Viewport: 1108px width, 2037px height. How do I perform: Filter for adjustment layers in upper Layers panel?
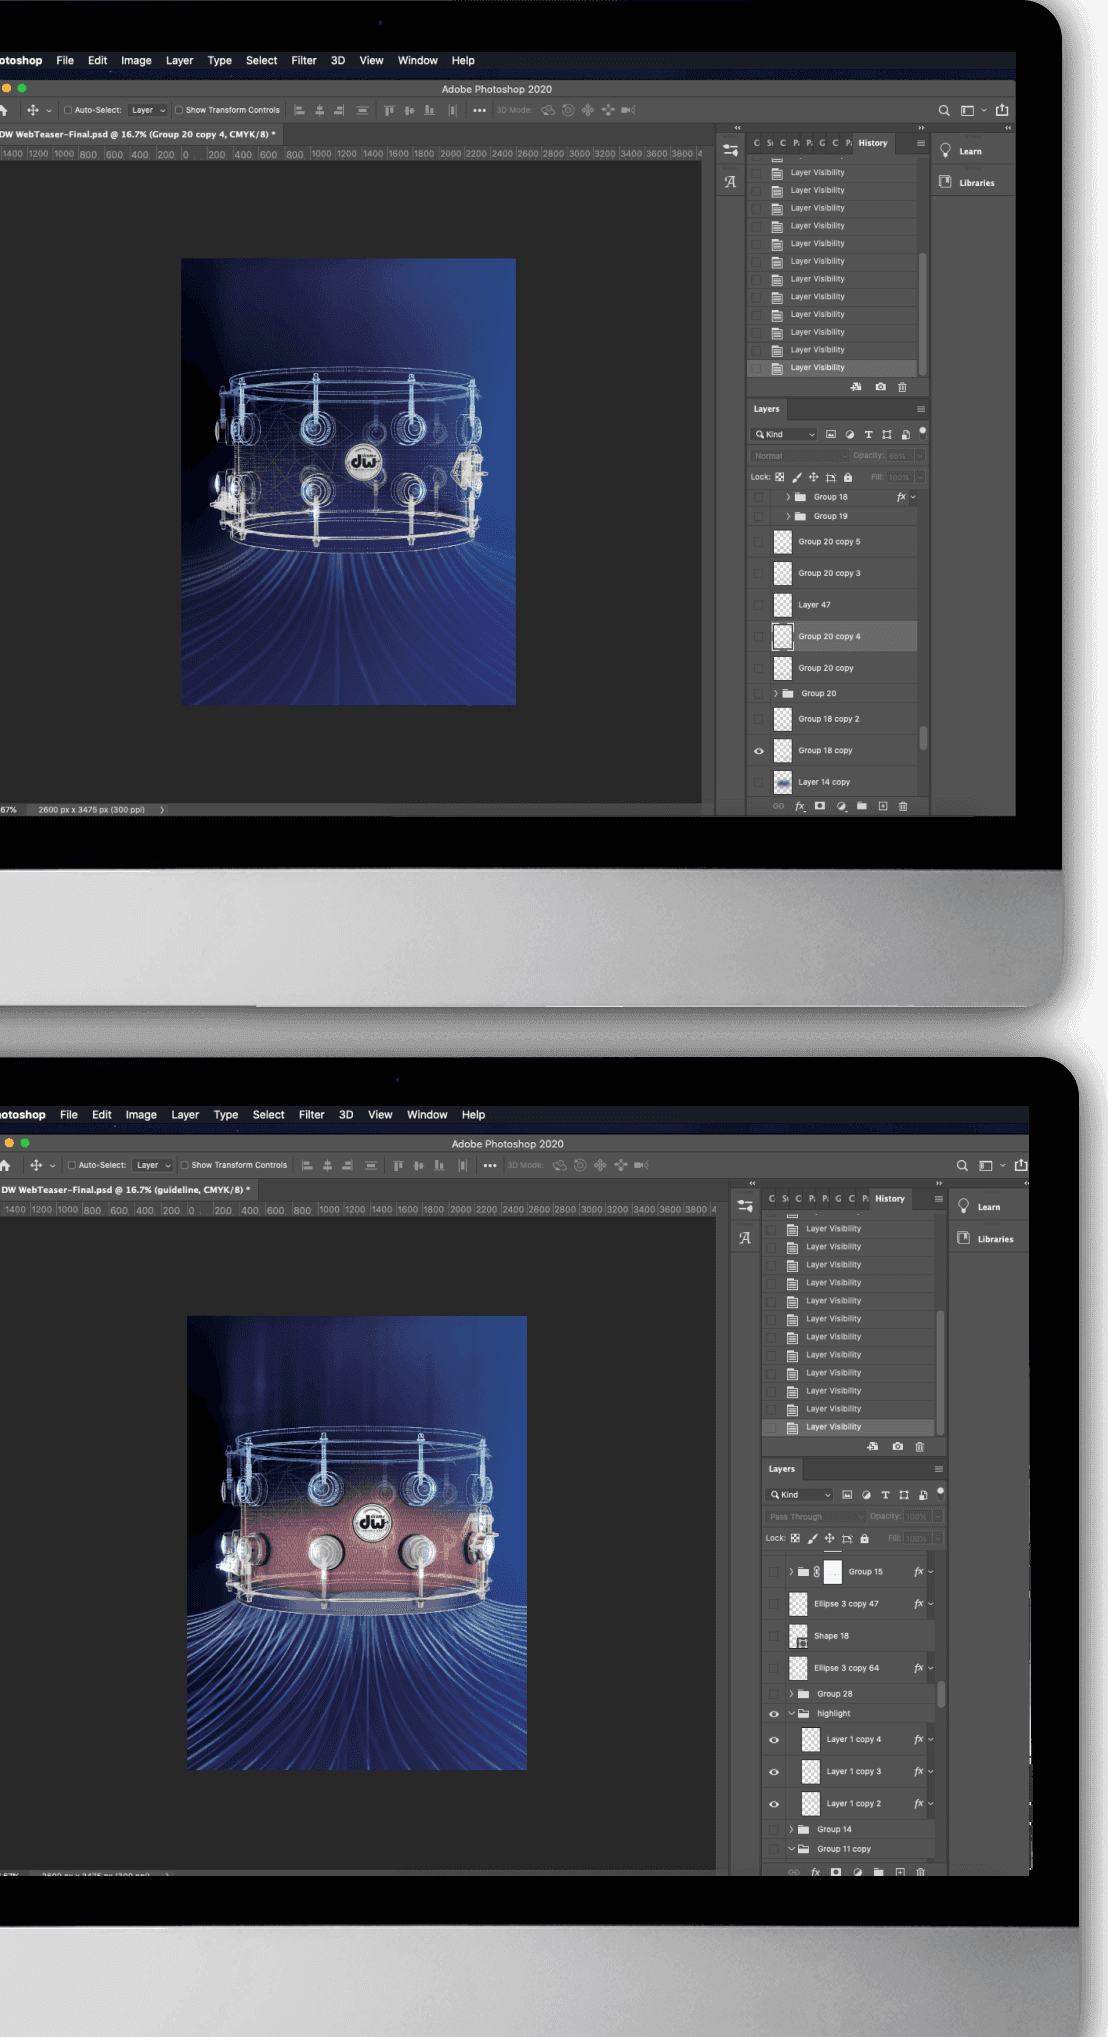click(850, 435)
